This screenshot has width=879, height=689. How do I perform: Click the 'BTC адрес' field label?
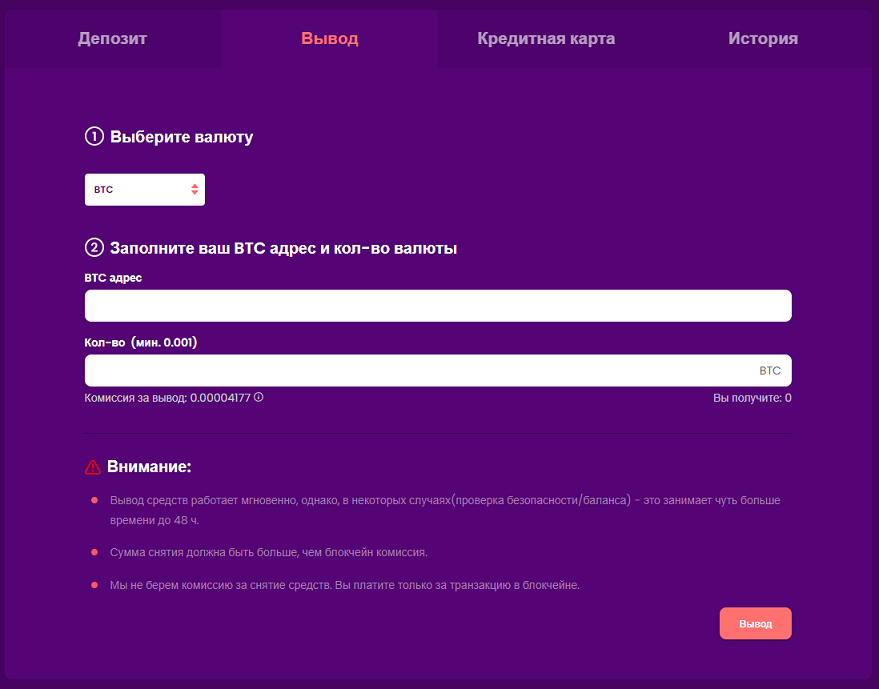[113, 278]
